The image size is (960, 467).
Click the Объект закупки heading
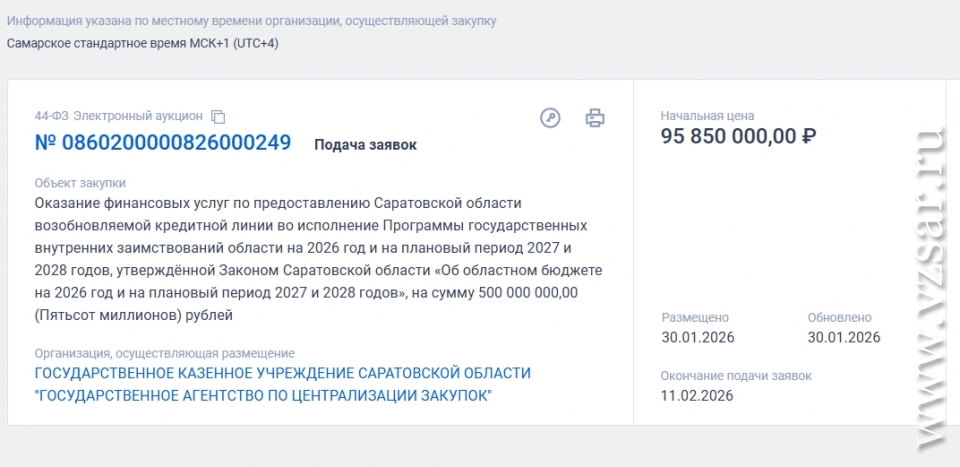click(80, 183)
